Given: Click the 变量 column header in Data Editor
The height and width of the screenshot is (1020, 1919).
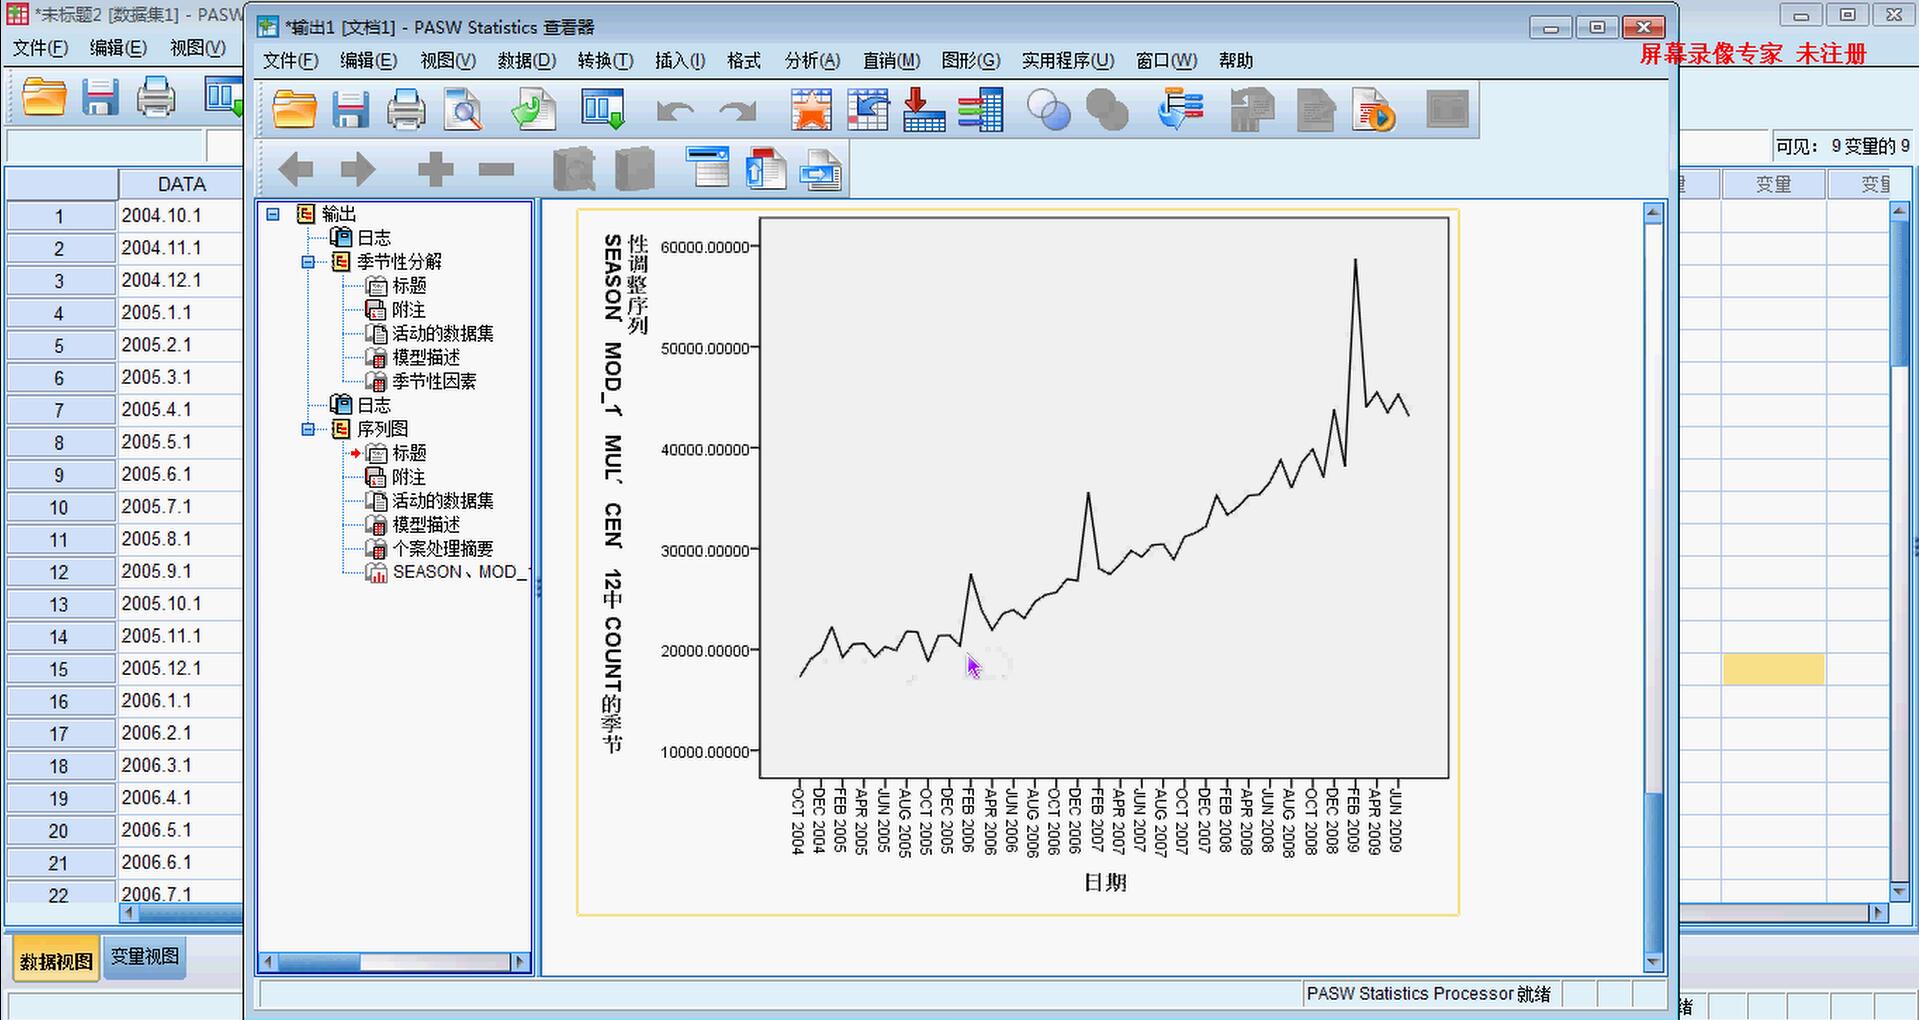Looking at the screenshot, I should (1773, 184).
